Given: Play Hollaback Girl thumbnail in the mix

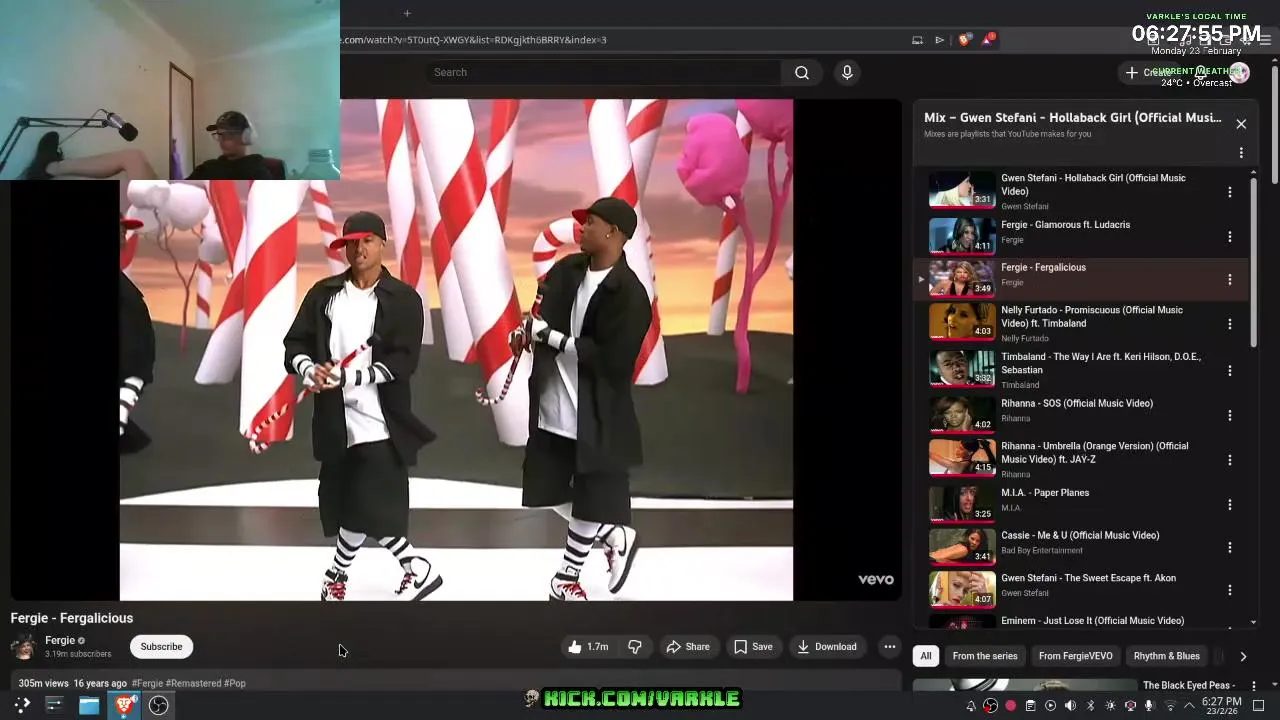Looking at the screenshot, I should click(962, 190).
